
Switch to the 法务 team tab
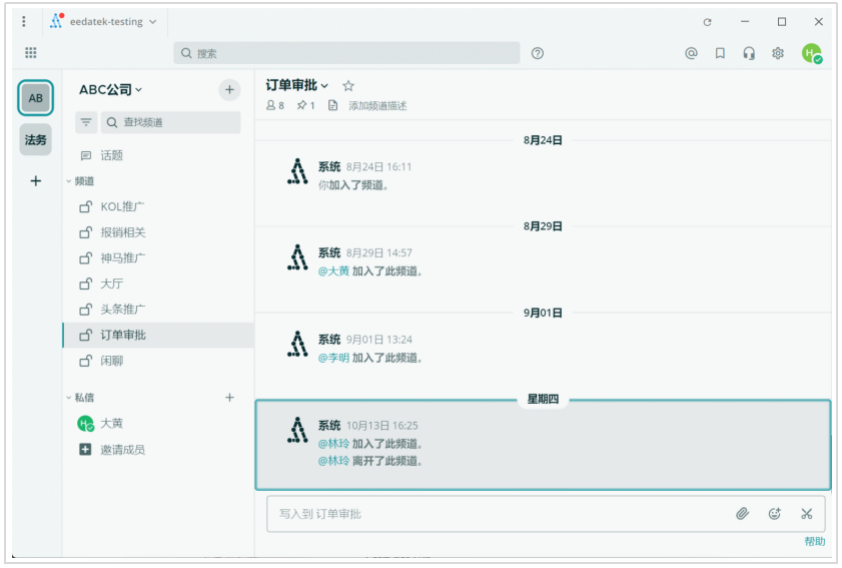click(35, 140)
